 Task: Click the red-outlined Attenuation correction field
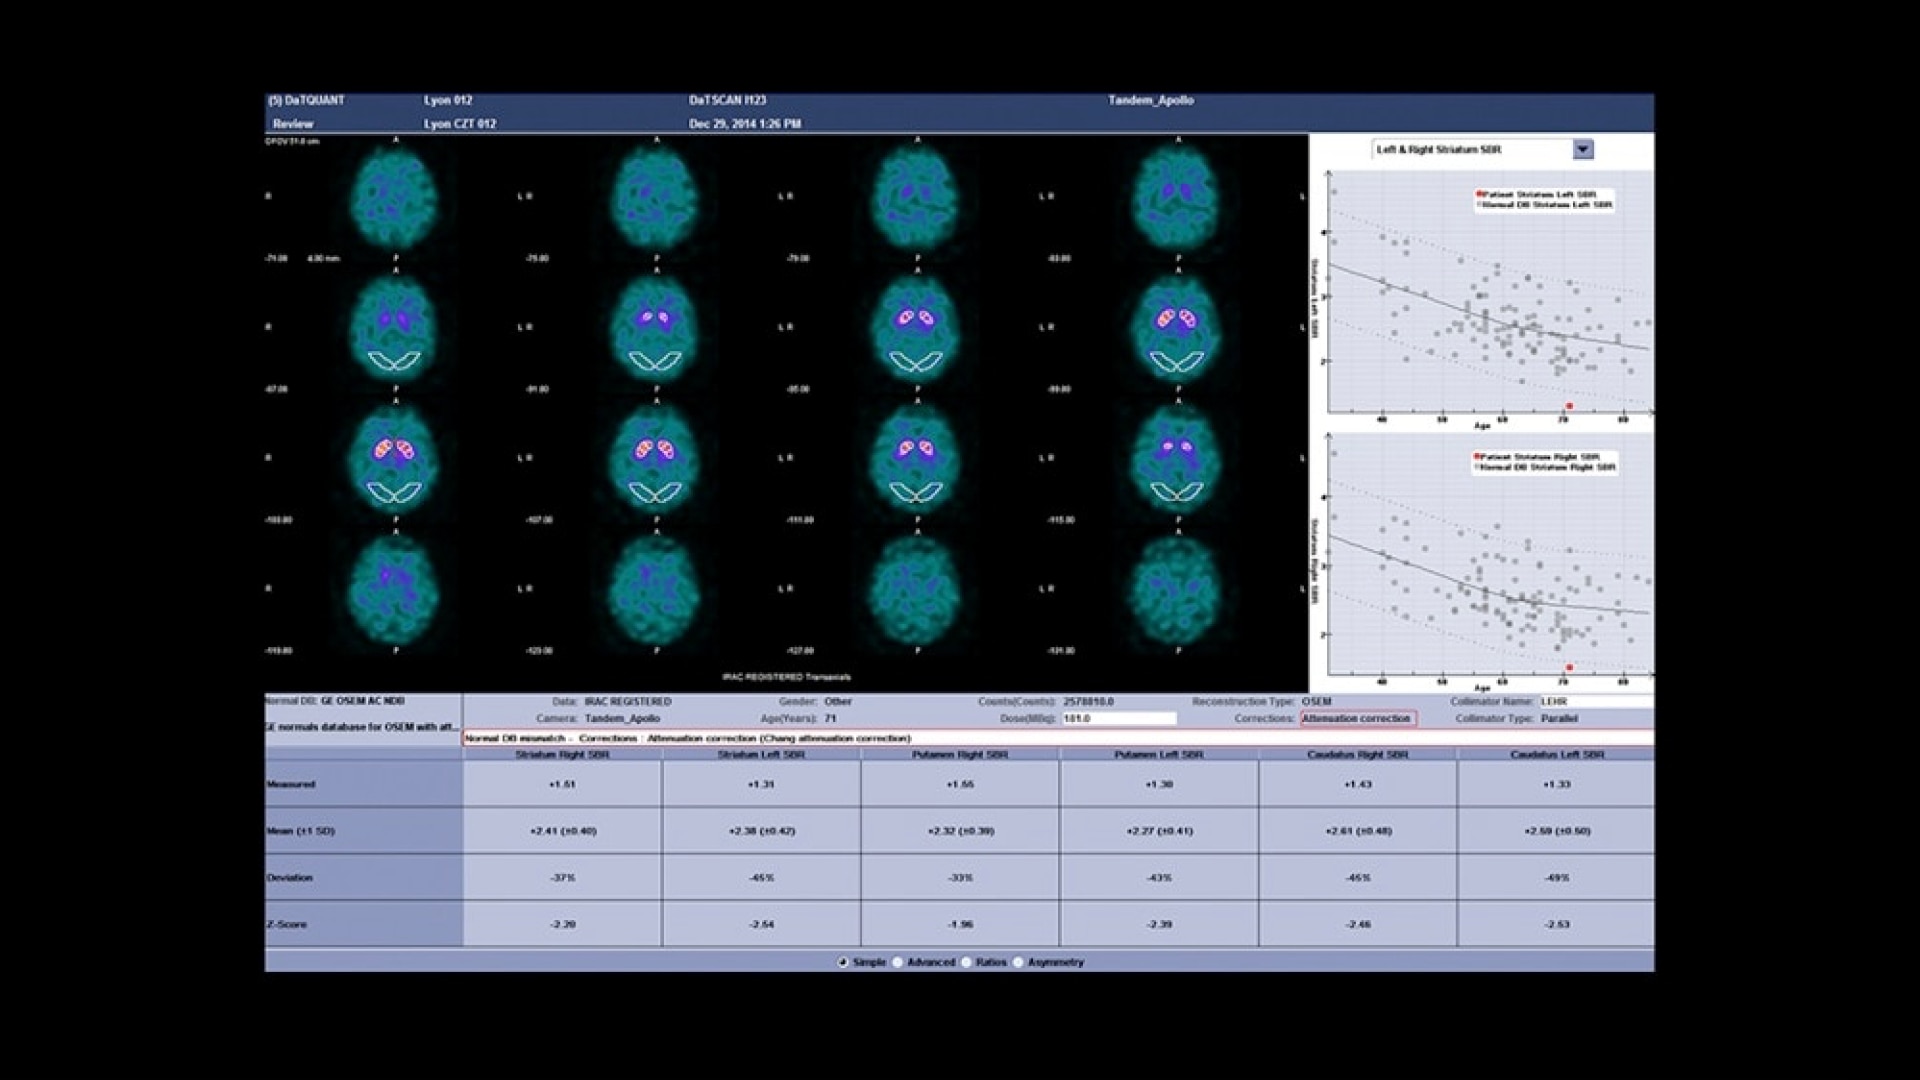1357,718
